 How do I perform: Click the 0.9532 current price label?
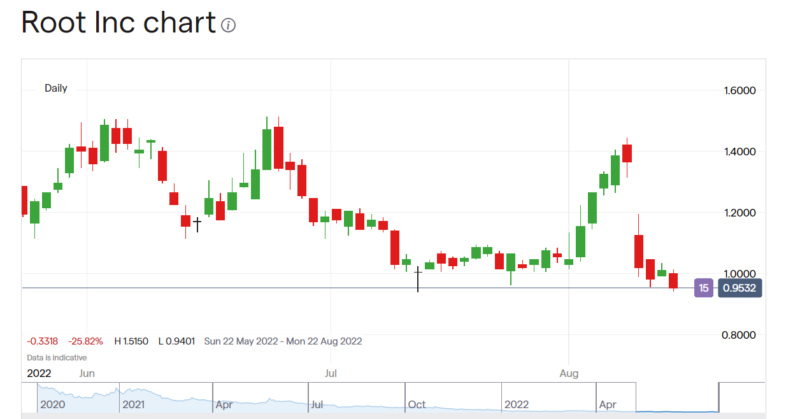(x=739, y=288)
